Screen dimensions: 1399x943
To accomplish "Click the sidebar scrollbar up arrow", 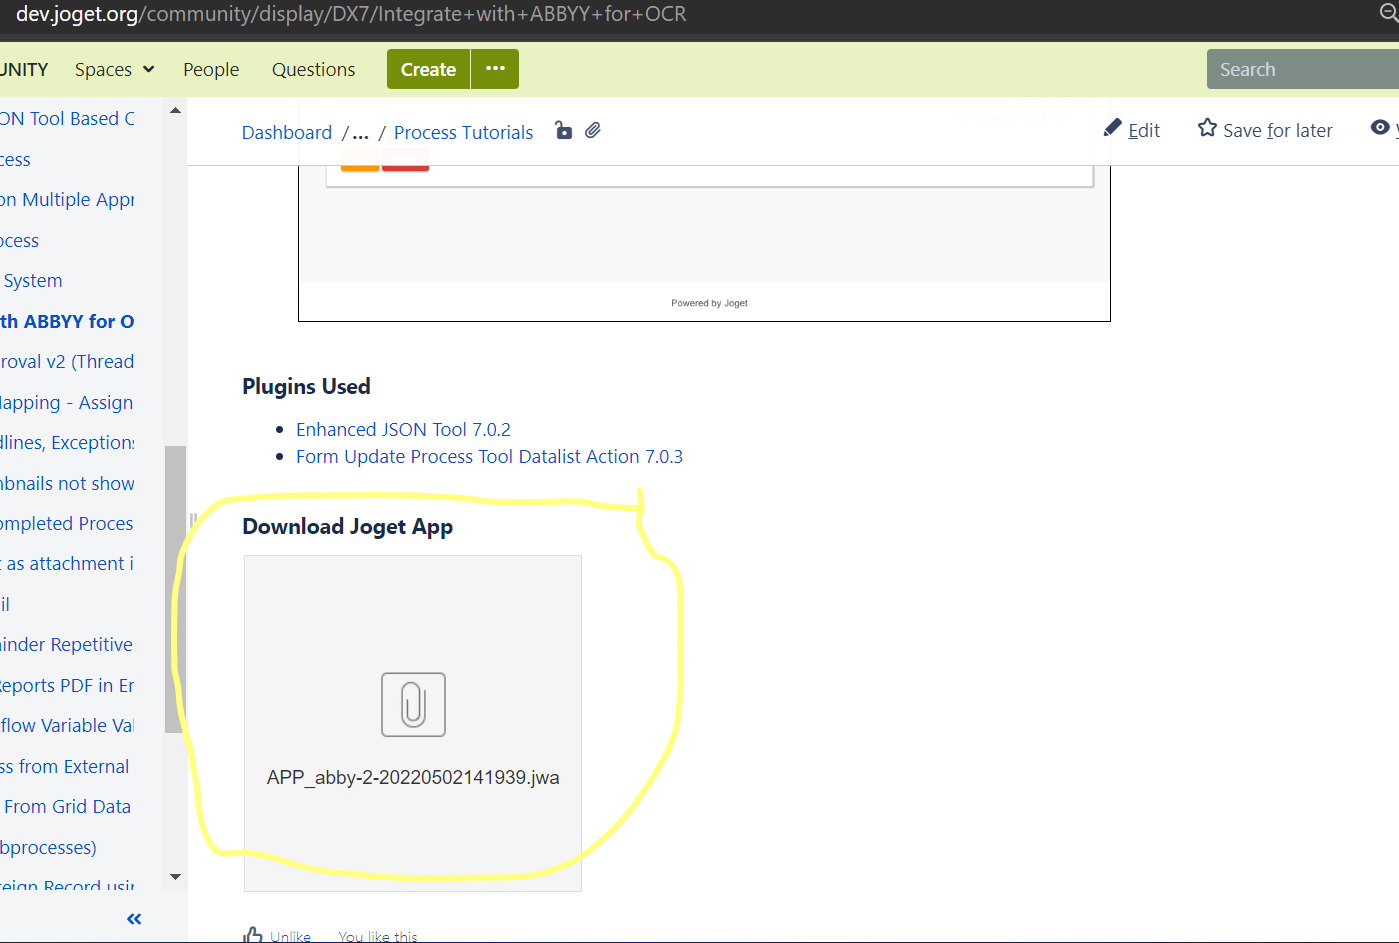I will [x=176, y=110].
